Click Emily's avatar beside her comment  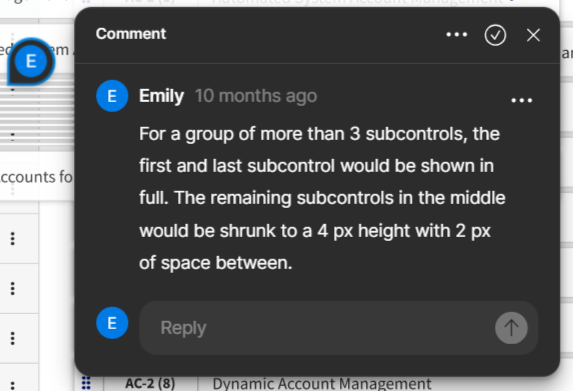(x=112, y=96)
